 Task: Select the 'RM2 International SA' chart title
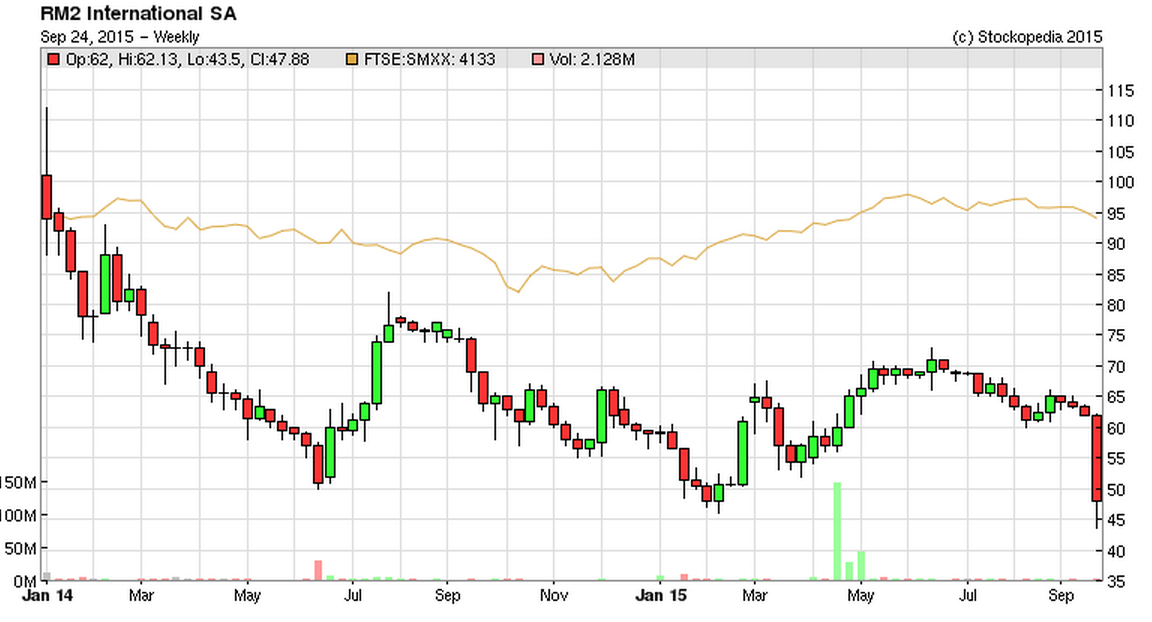139,13
